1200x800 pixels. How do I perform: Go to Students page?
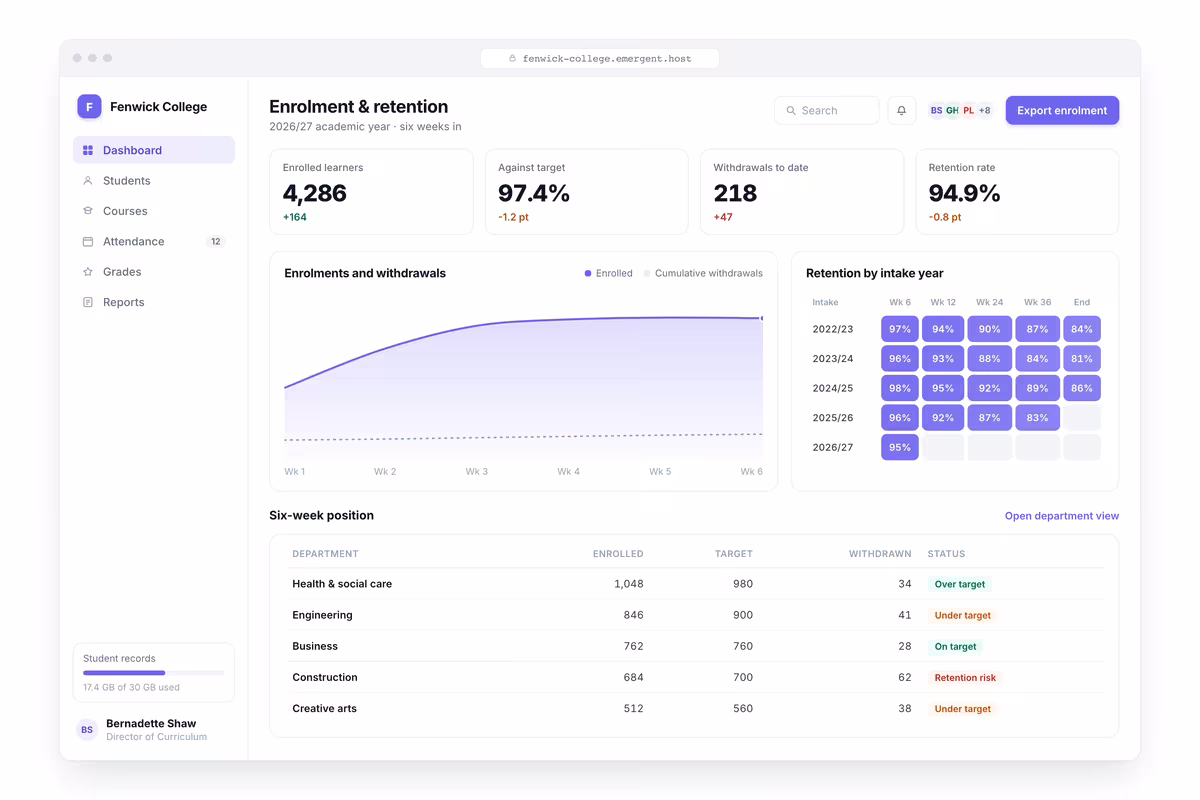154,181
